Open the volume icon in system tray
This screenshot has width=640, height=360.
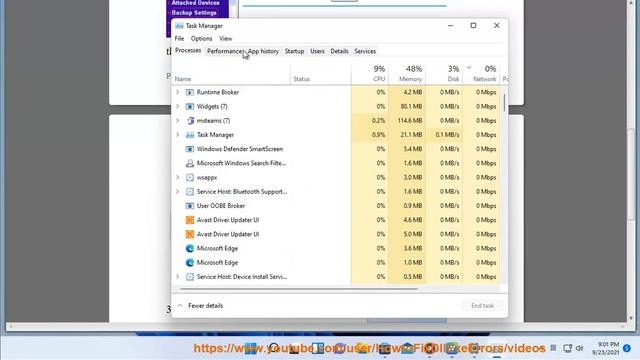(580, 348)
